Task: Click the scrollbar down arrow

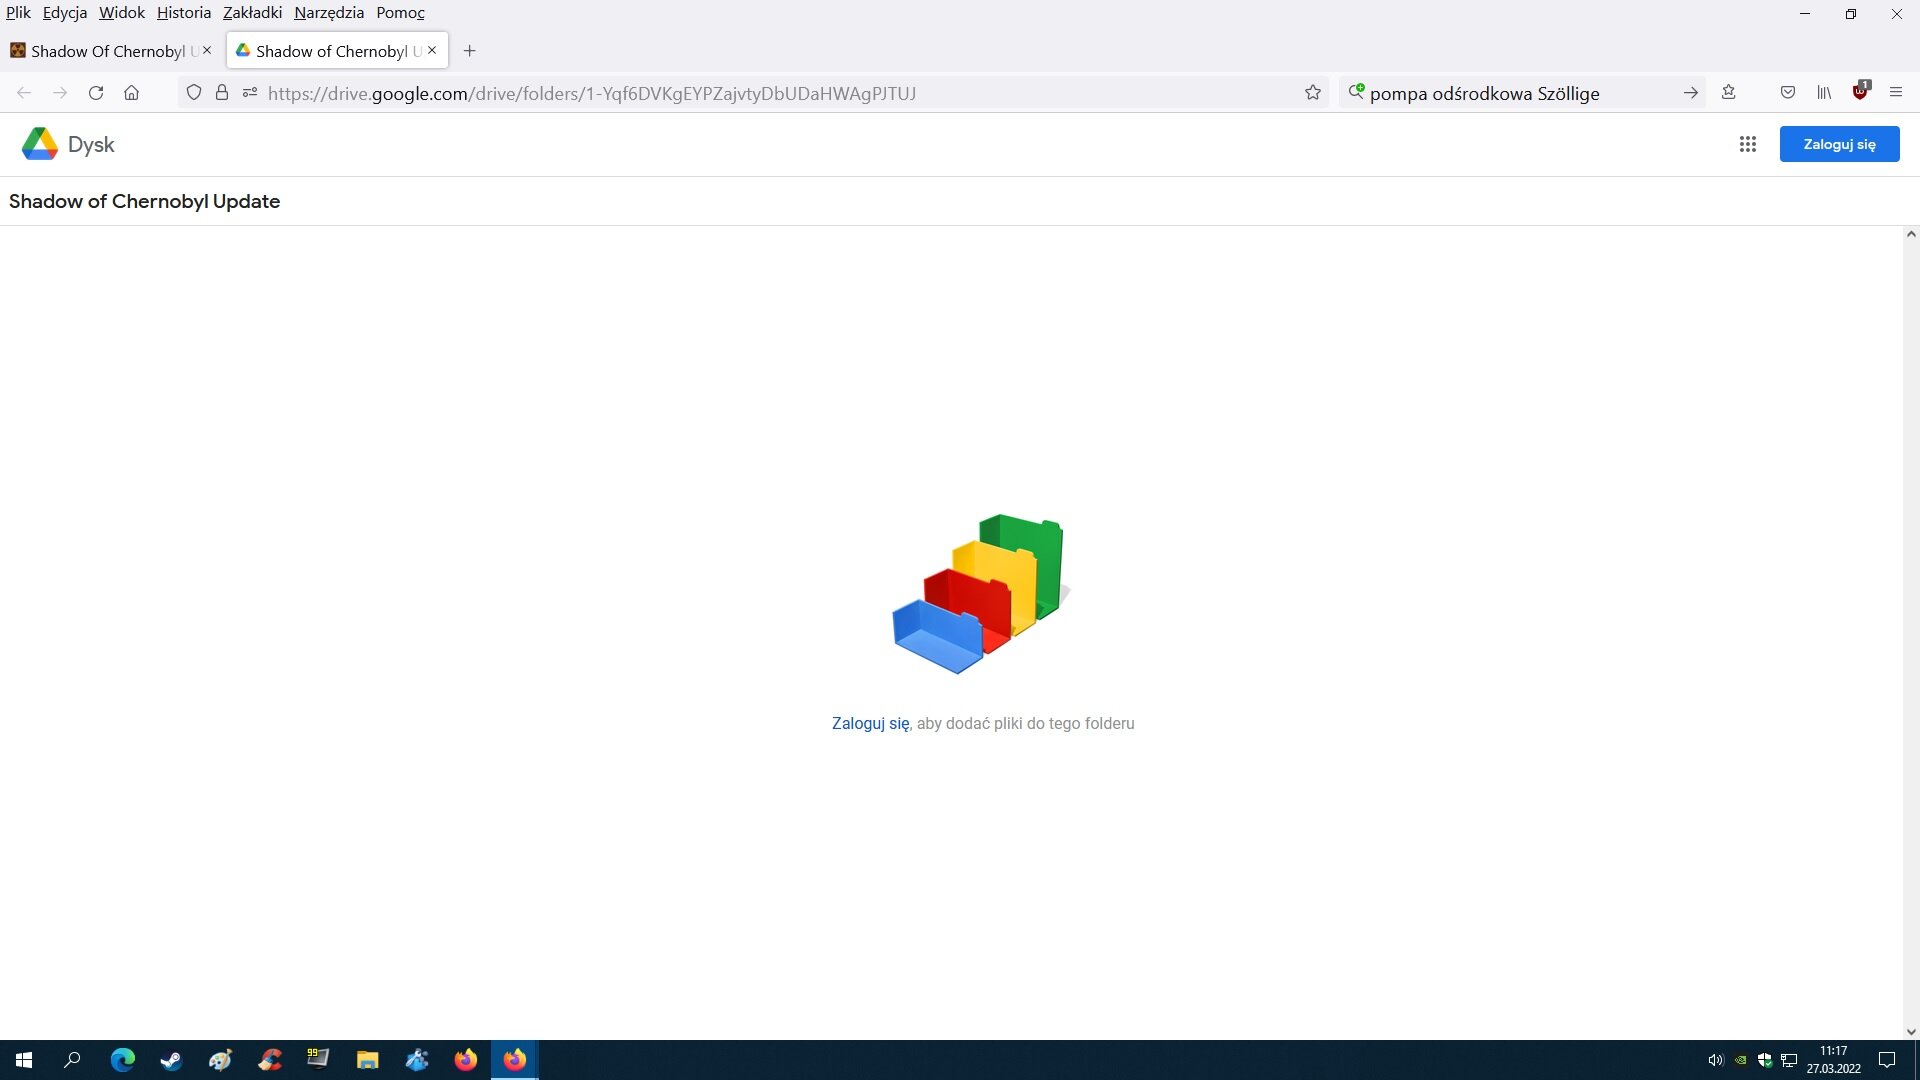Action: pos(1911,1032)
